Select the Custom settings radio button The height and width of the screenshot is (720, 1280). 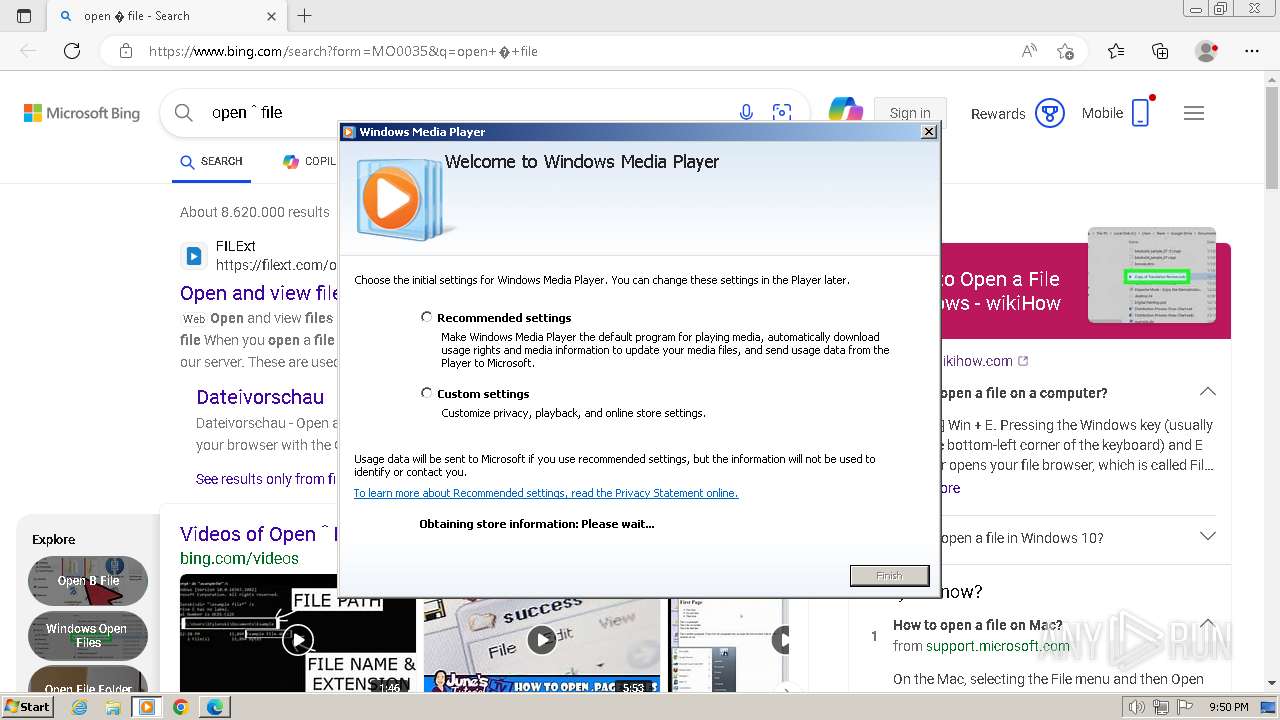tap(427, 393)
